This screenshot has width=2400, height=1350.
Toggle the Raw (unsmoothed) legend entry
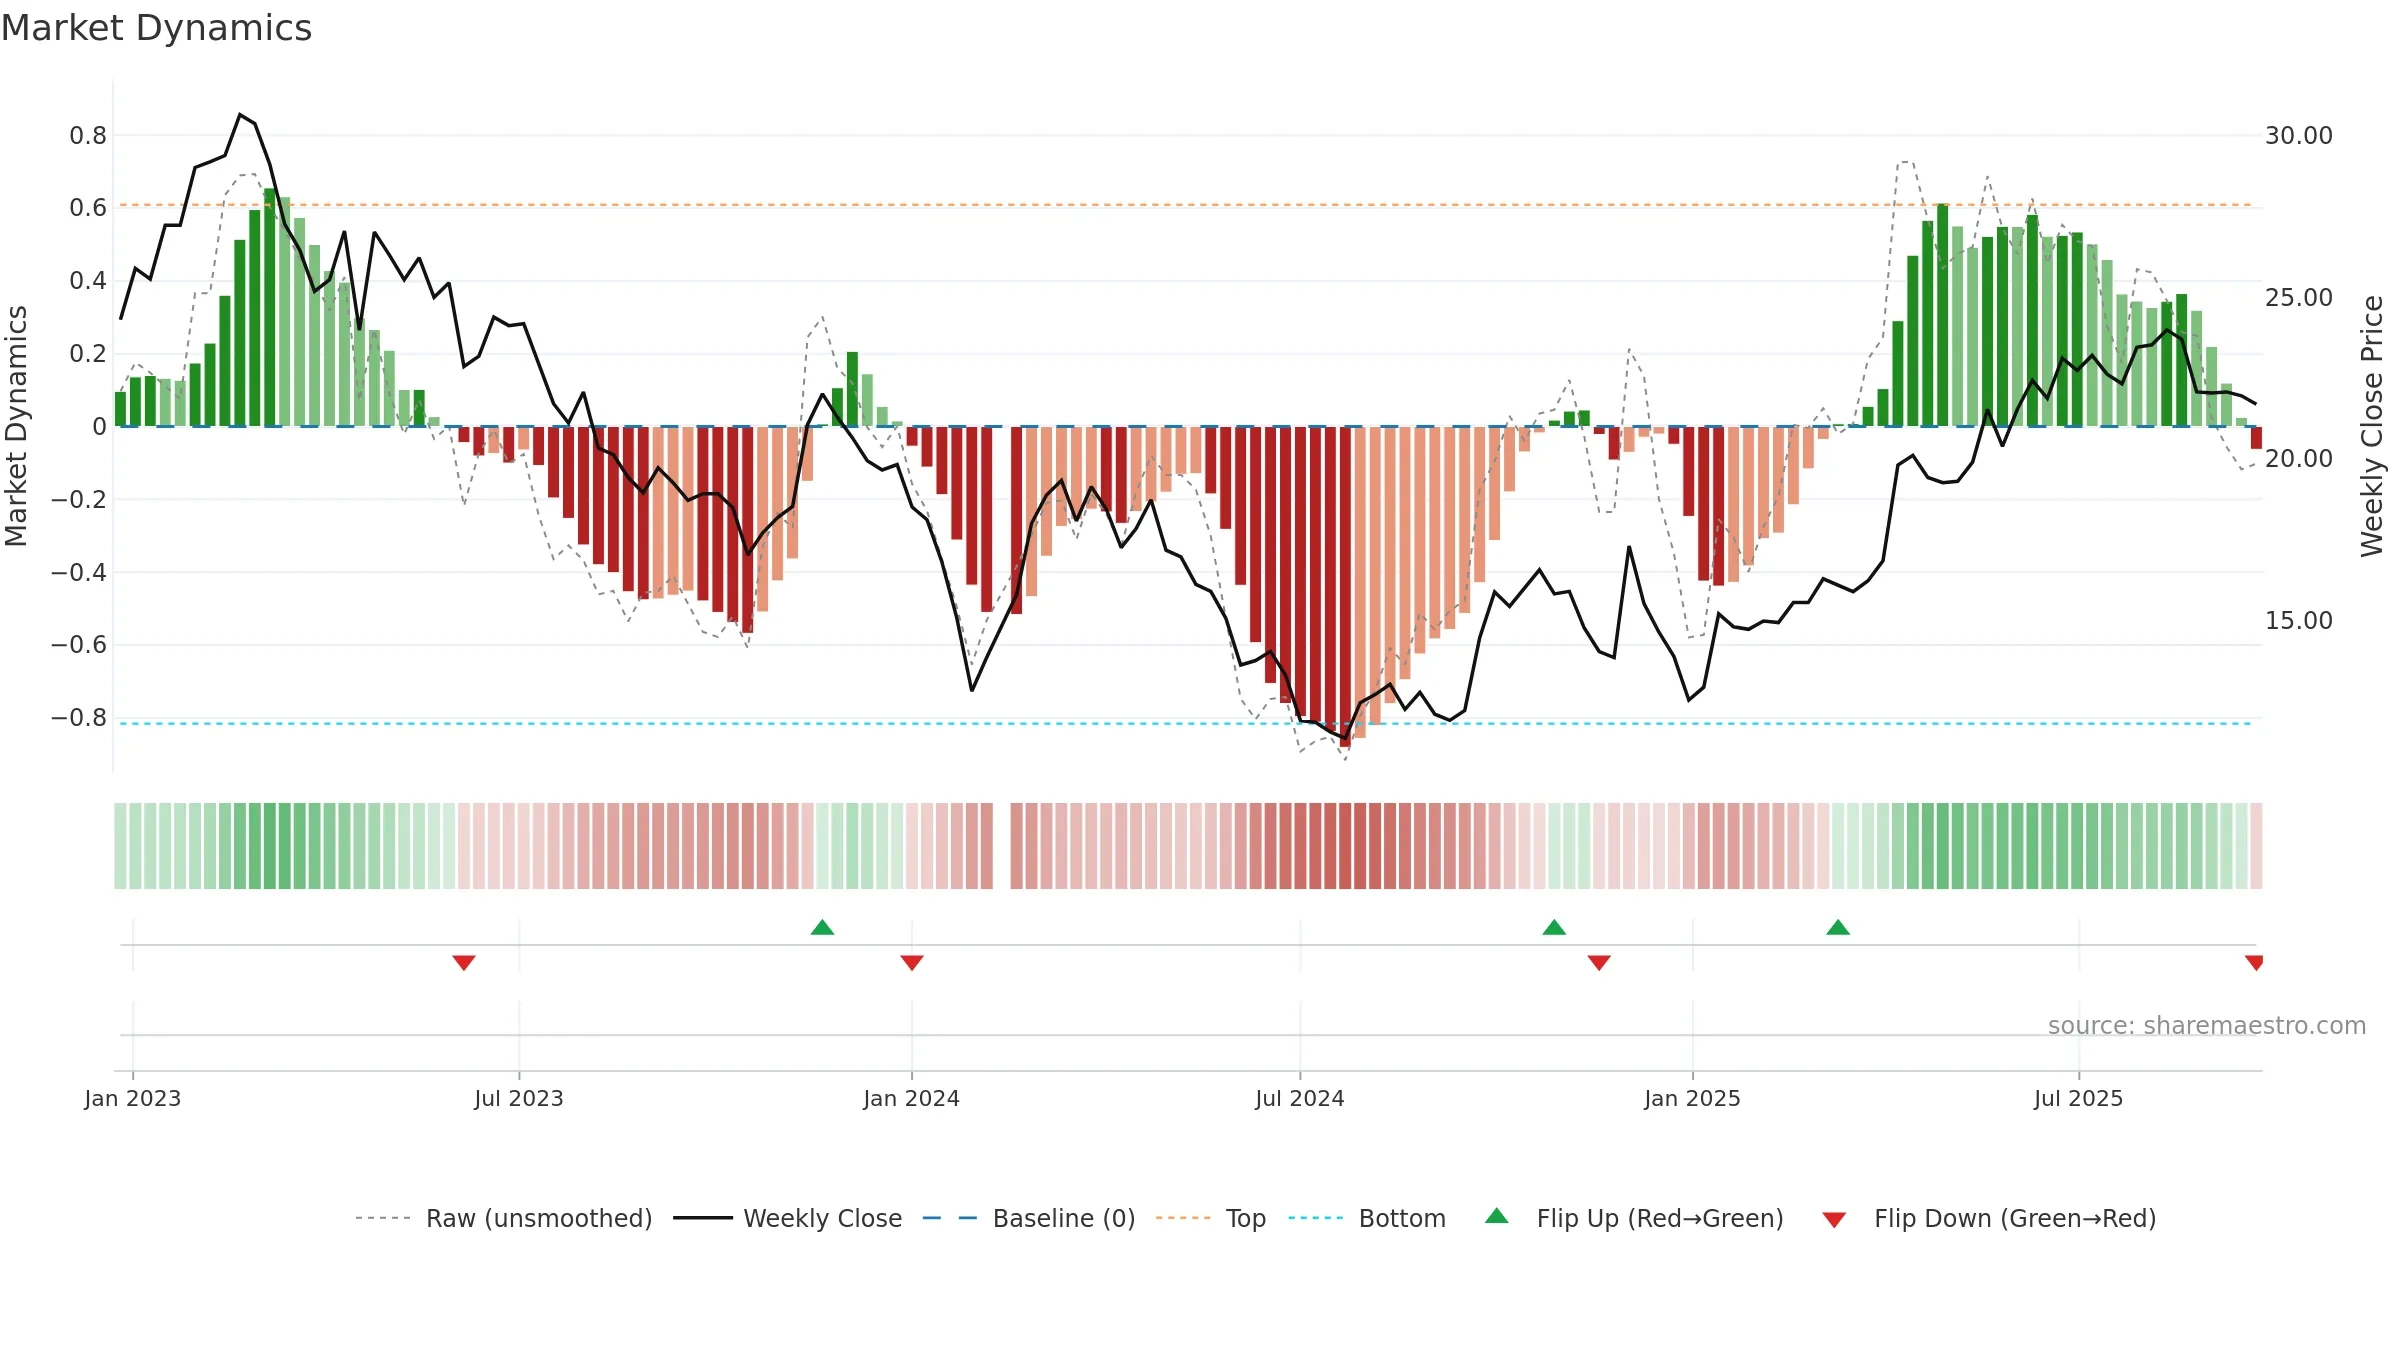503,1218
